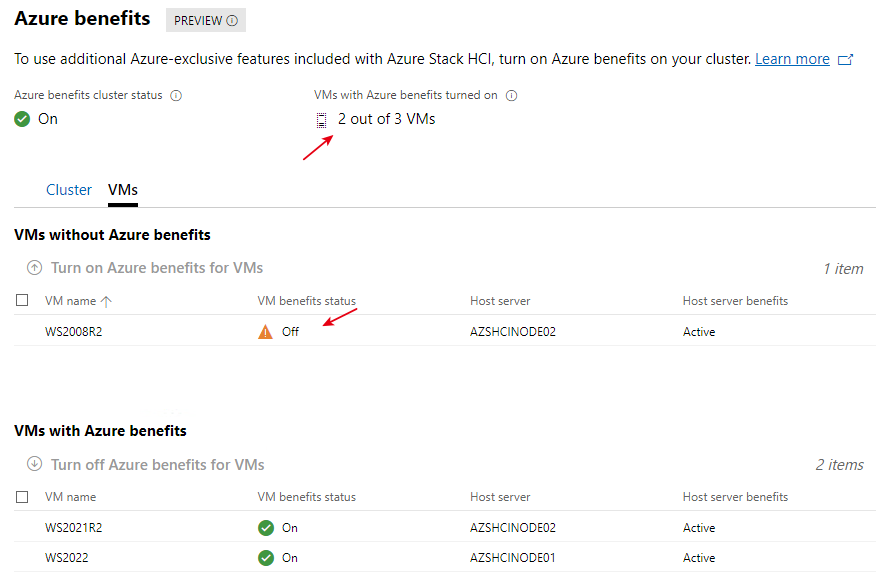Click the down-arrow circle icon for Turn off benefits
The image size is (876, 582).
[35, 464]
